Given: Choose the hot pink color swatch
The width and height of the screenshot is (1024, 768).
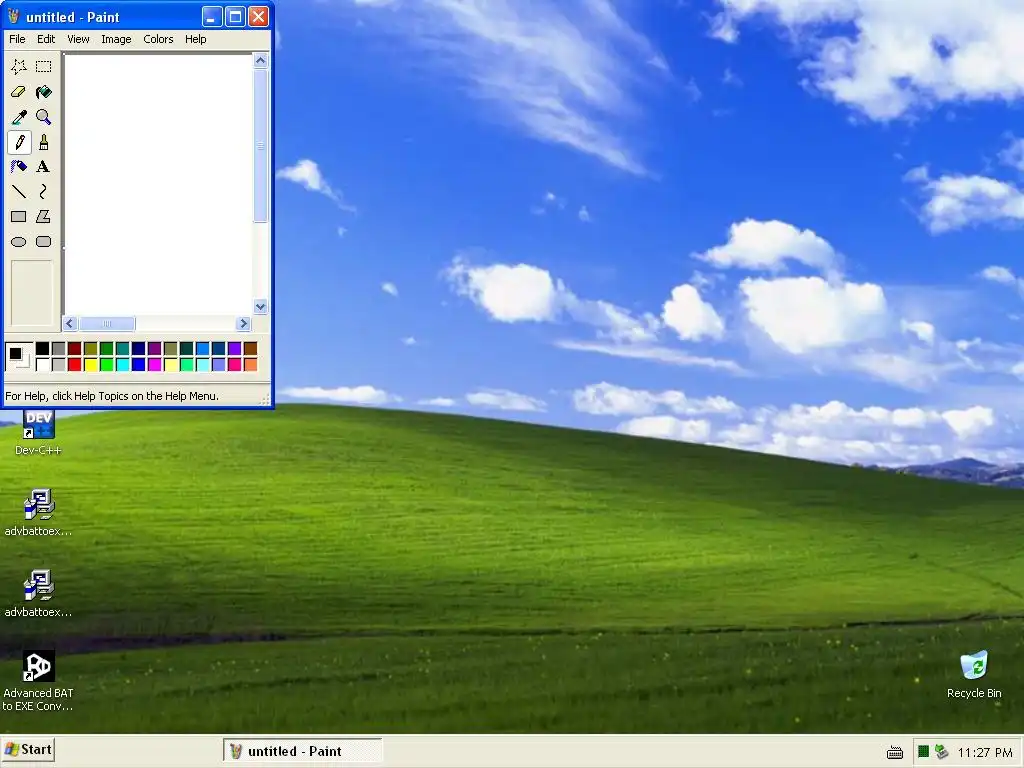Looking at the screenshot, I should click(234, 364).
